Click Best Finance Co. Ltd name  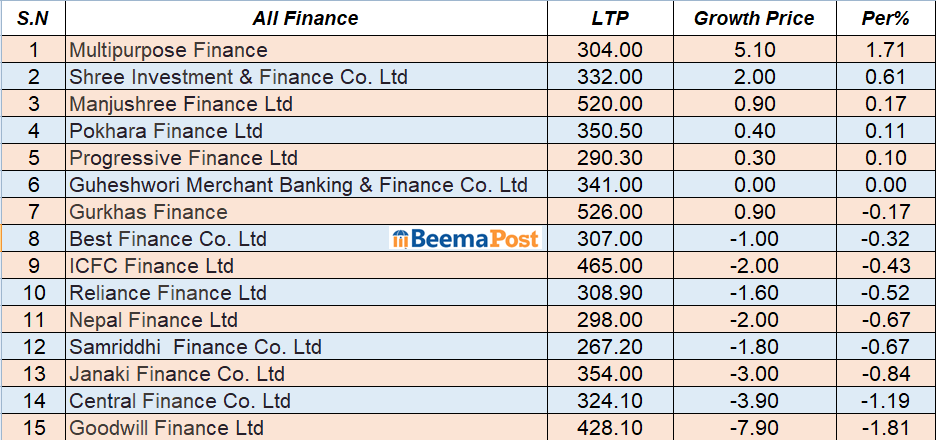pos(168,239)
